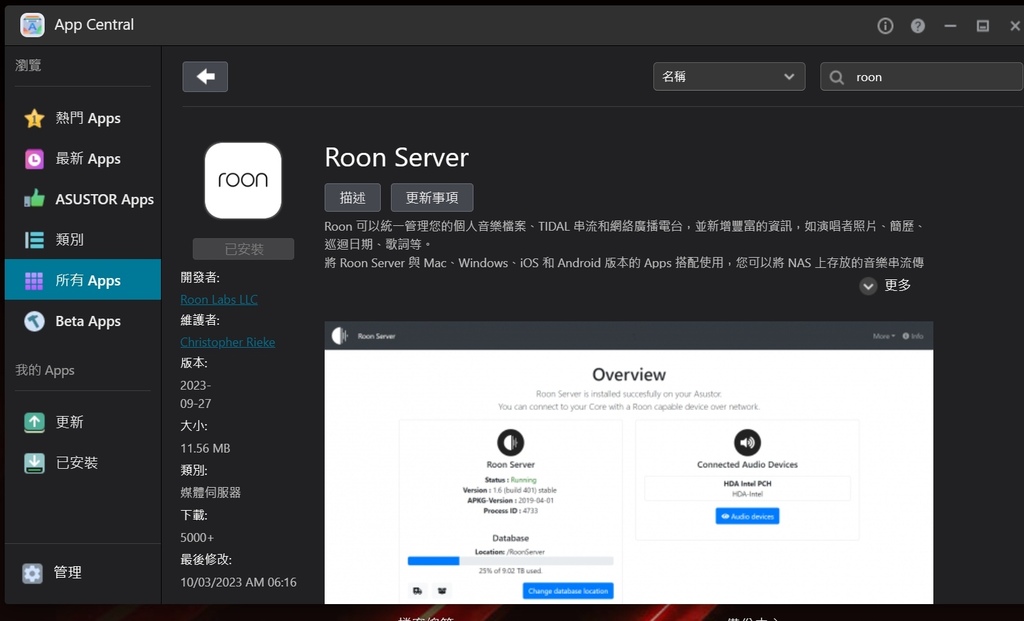Click the 管理 gear icon

32,573
